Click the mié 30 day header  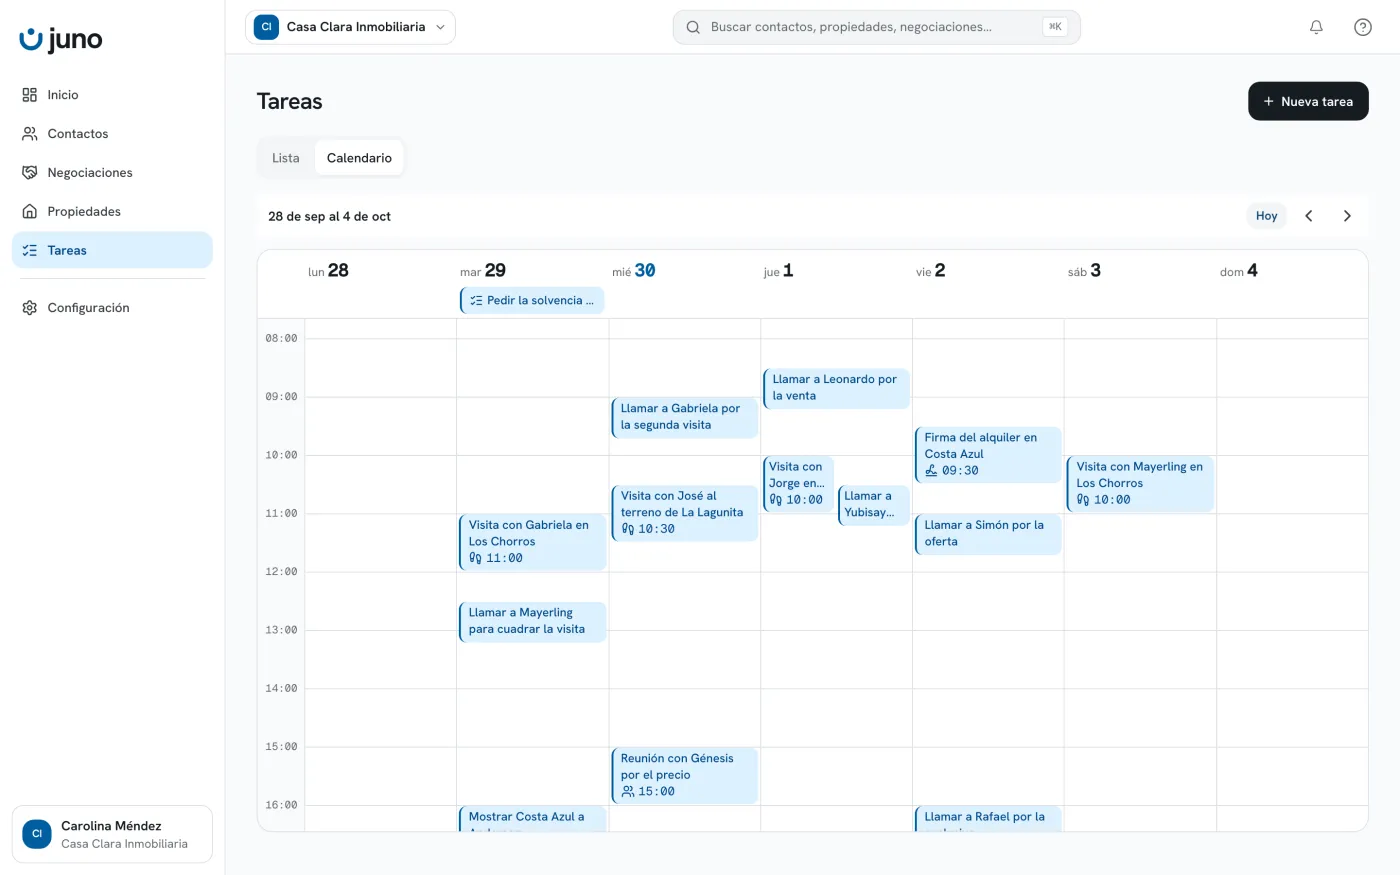click(634, 270)
